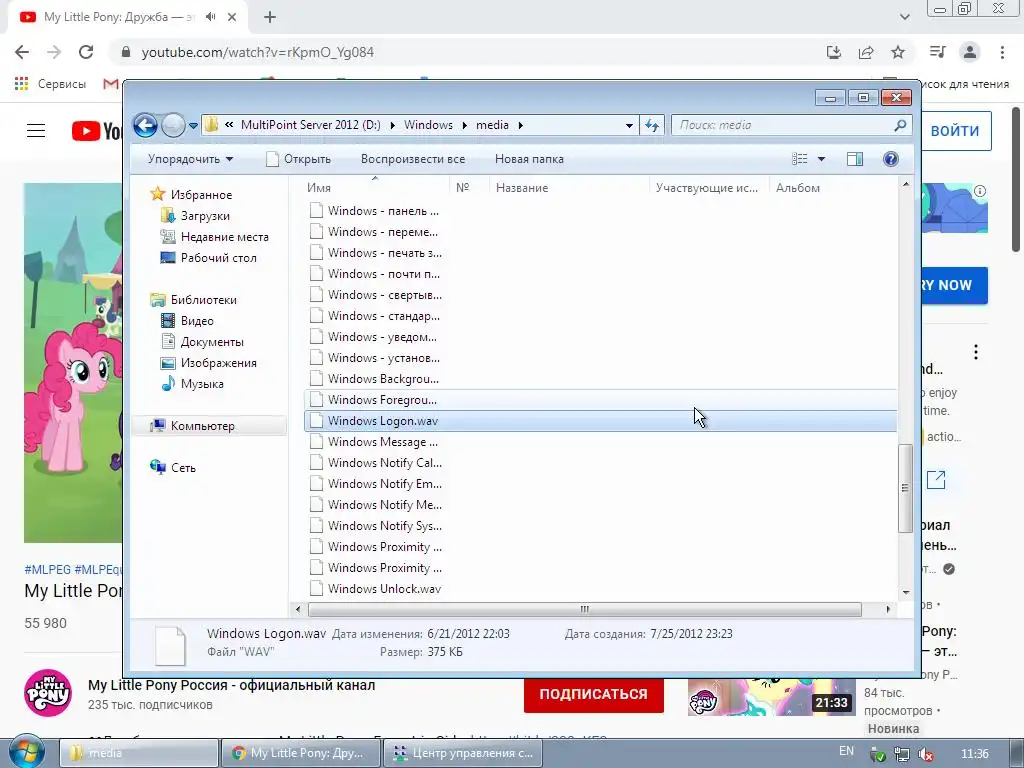
Task: Mute the YouTube tab speaker icon
Action: [x=210, y=17]
